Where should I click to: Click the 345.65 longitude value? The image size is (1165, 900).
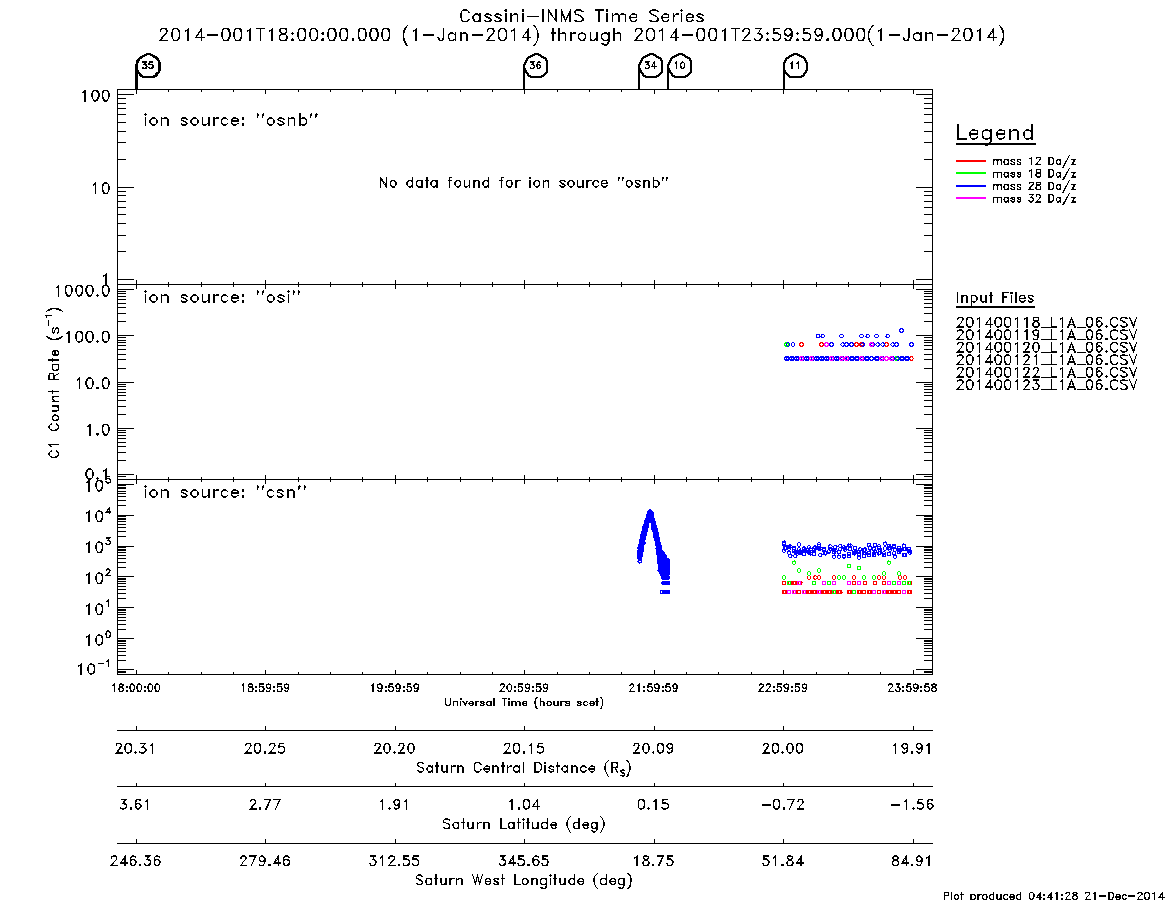point(524,861)
